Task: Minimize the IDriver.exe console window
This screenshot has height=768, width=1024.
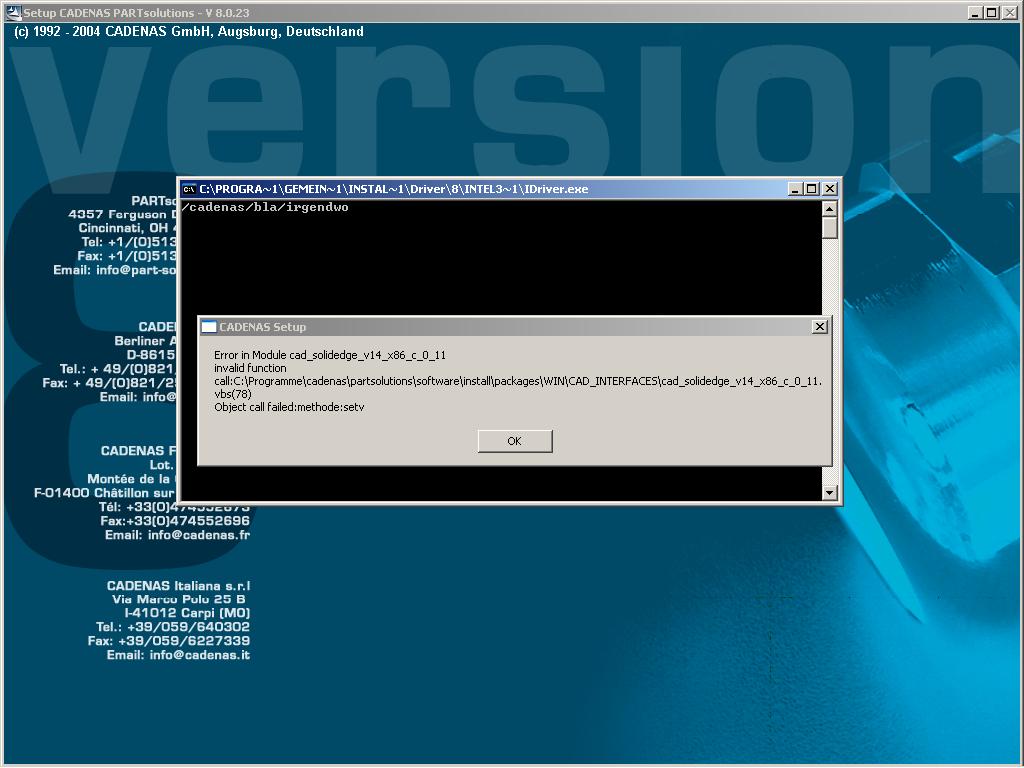Action: 795,189
